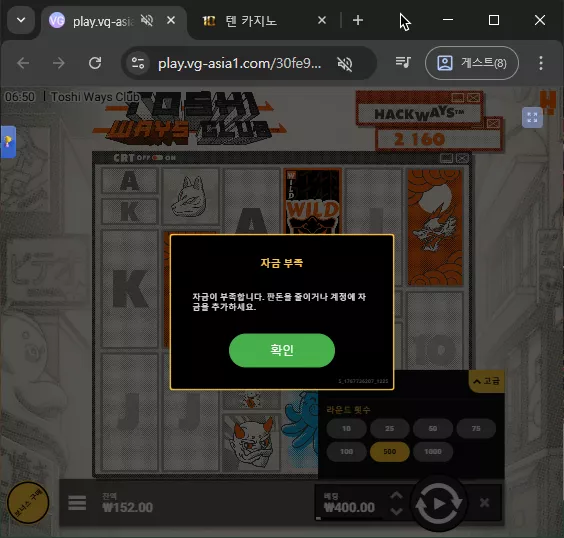Viewport: 564px width, 538px height.
Task: Close the autoplay panel with X
Action: tap(485, 502)
